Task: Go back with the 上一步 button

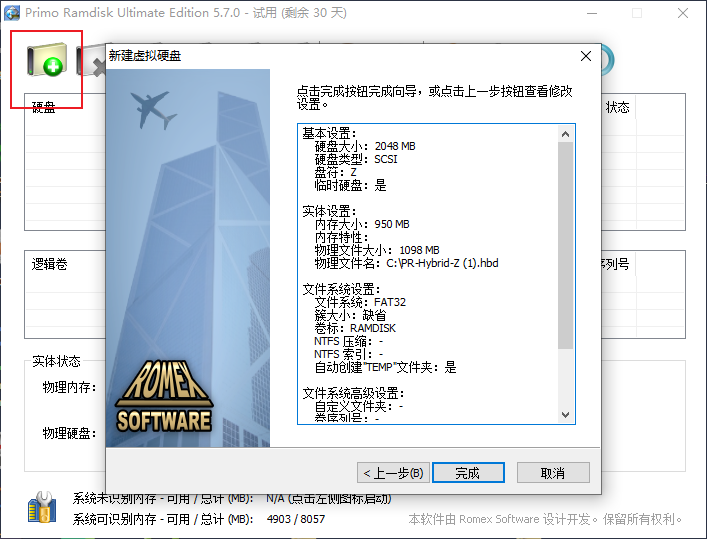Action: pyautogui.click(x=393, y=473)
